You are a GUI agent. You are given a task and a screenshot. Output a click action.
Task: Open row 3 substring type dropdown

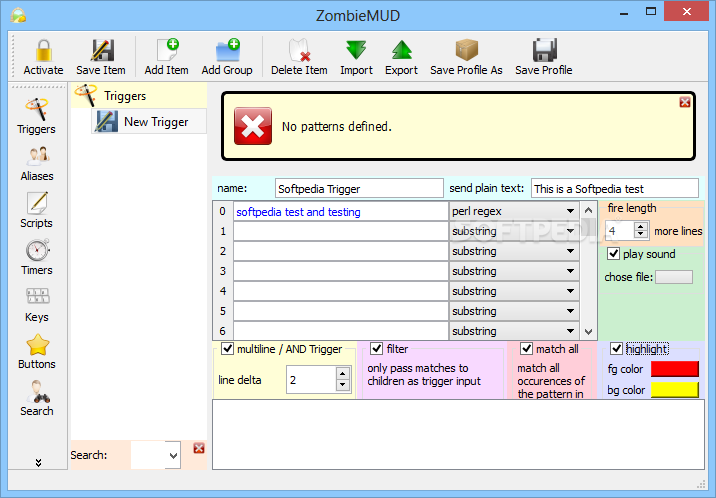(514, 271)
